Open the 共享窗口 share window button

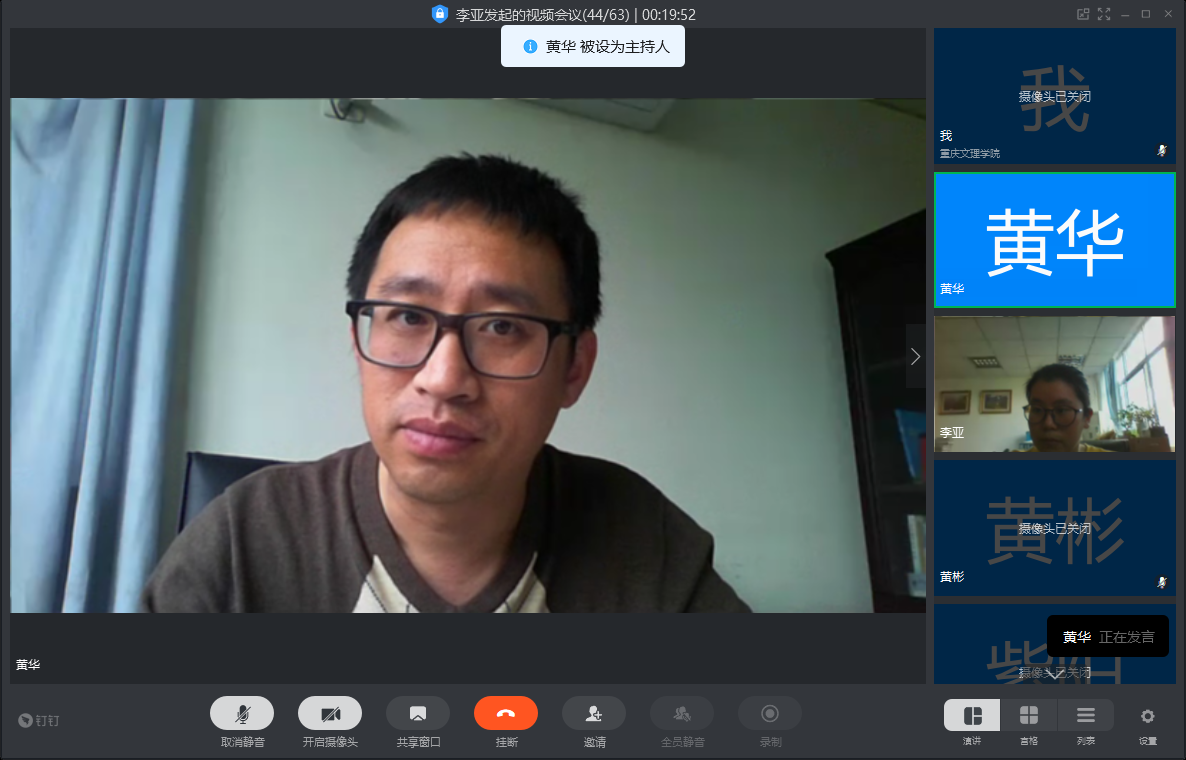418,713
